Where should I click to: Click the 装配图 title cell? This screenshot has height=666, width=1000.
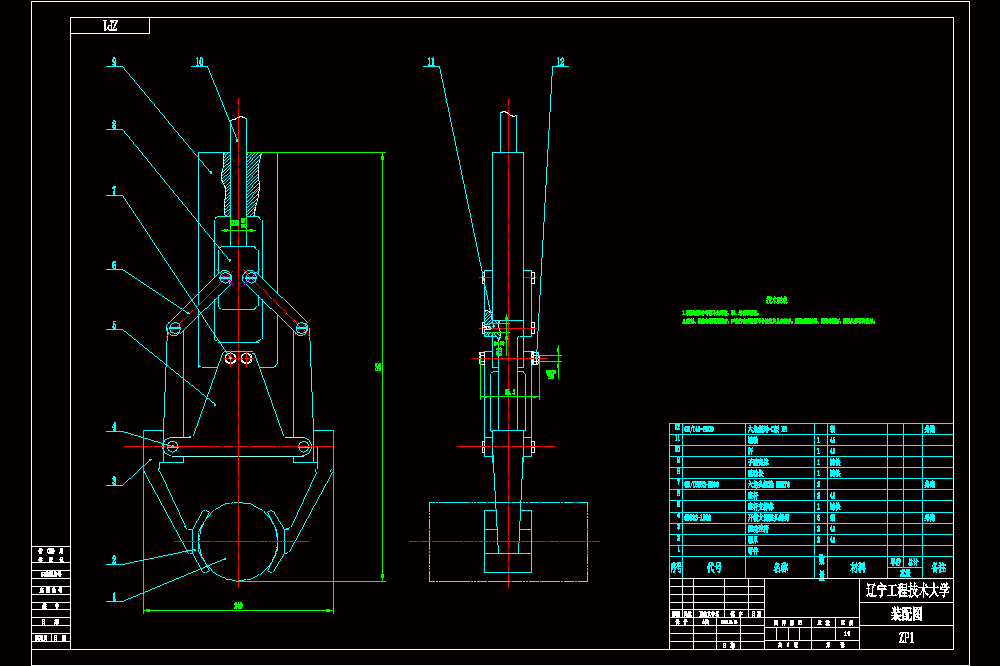tap(907, 614)
